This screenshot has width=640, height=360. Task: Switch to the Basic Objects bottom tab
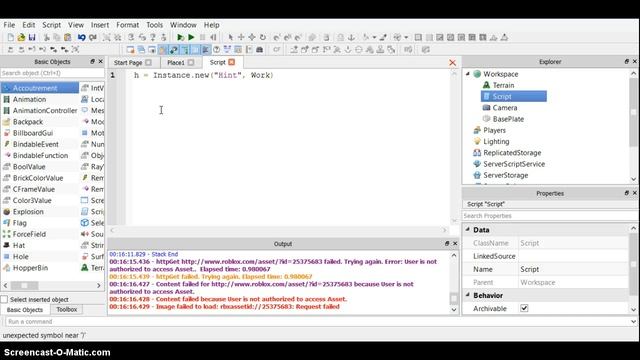(25, 310)
